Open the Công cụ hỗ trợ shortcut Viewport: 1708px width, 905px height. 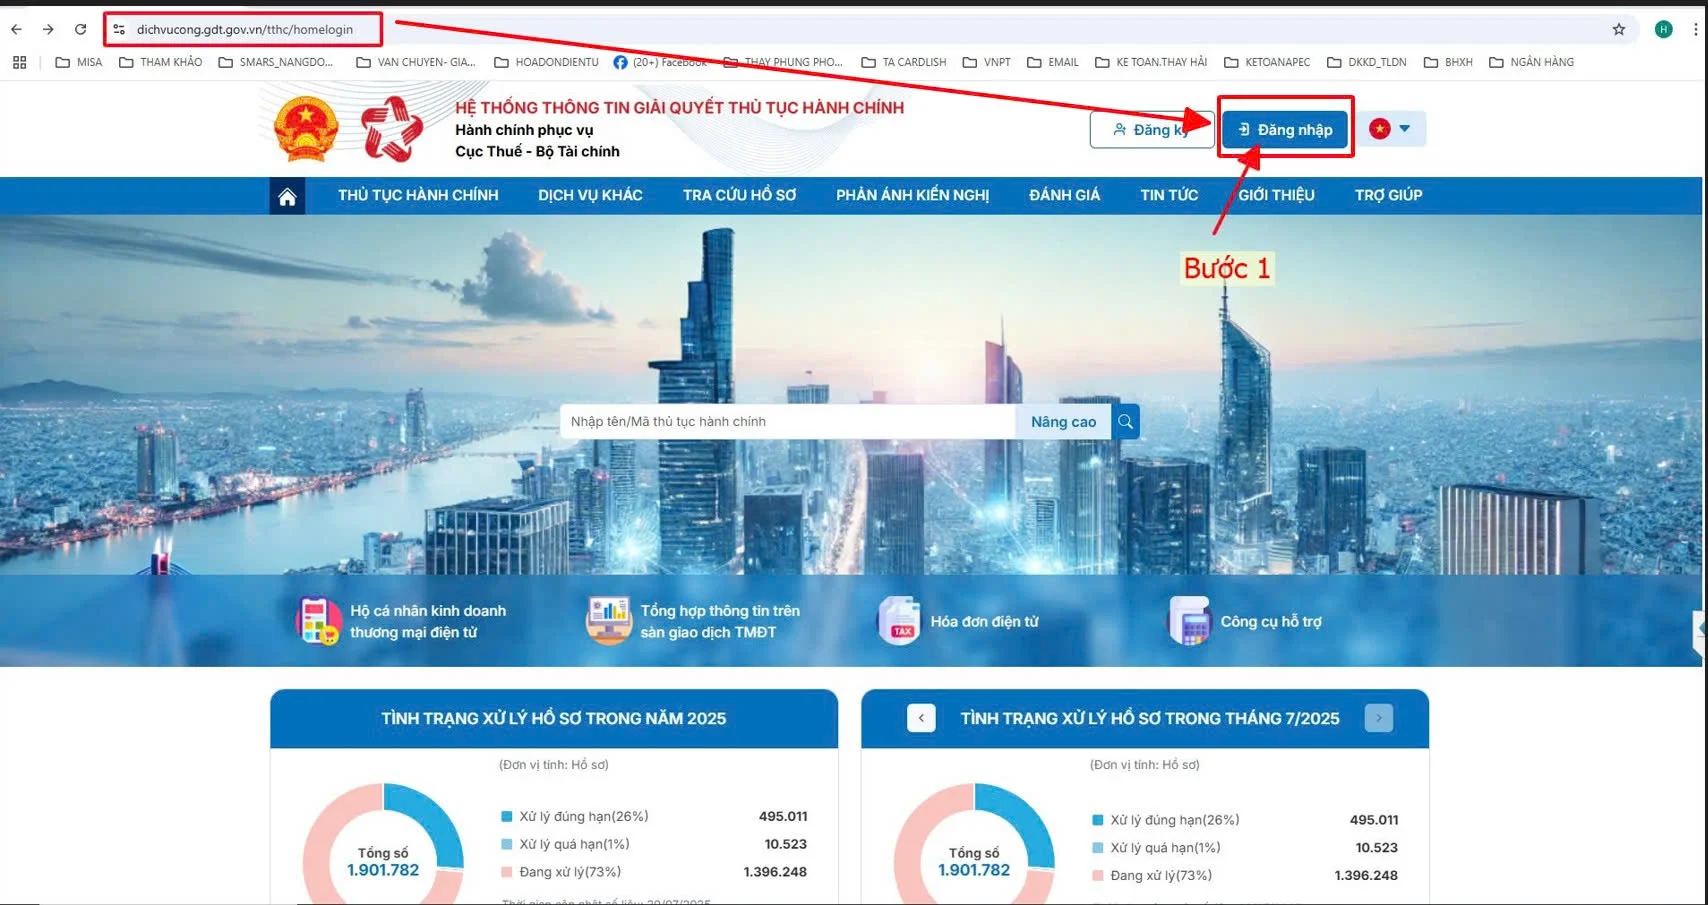[x=1245, y=621]
